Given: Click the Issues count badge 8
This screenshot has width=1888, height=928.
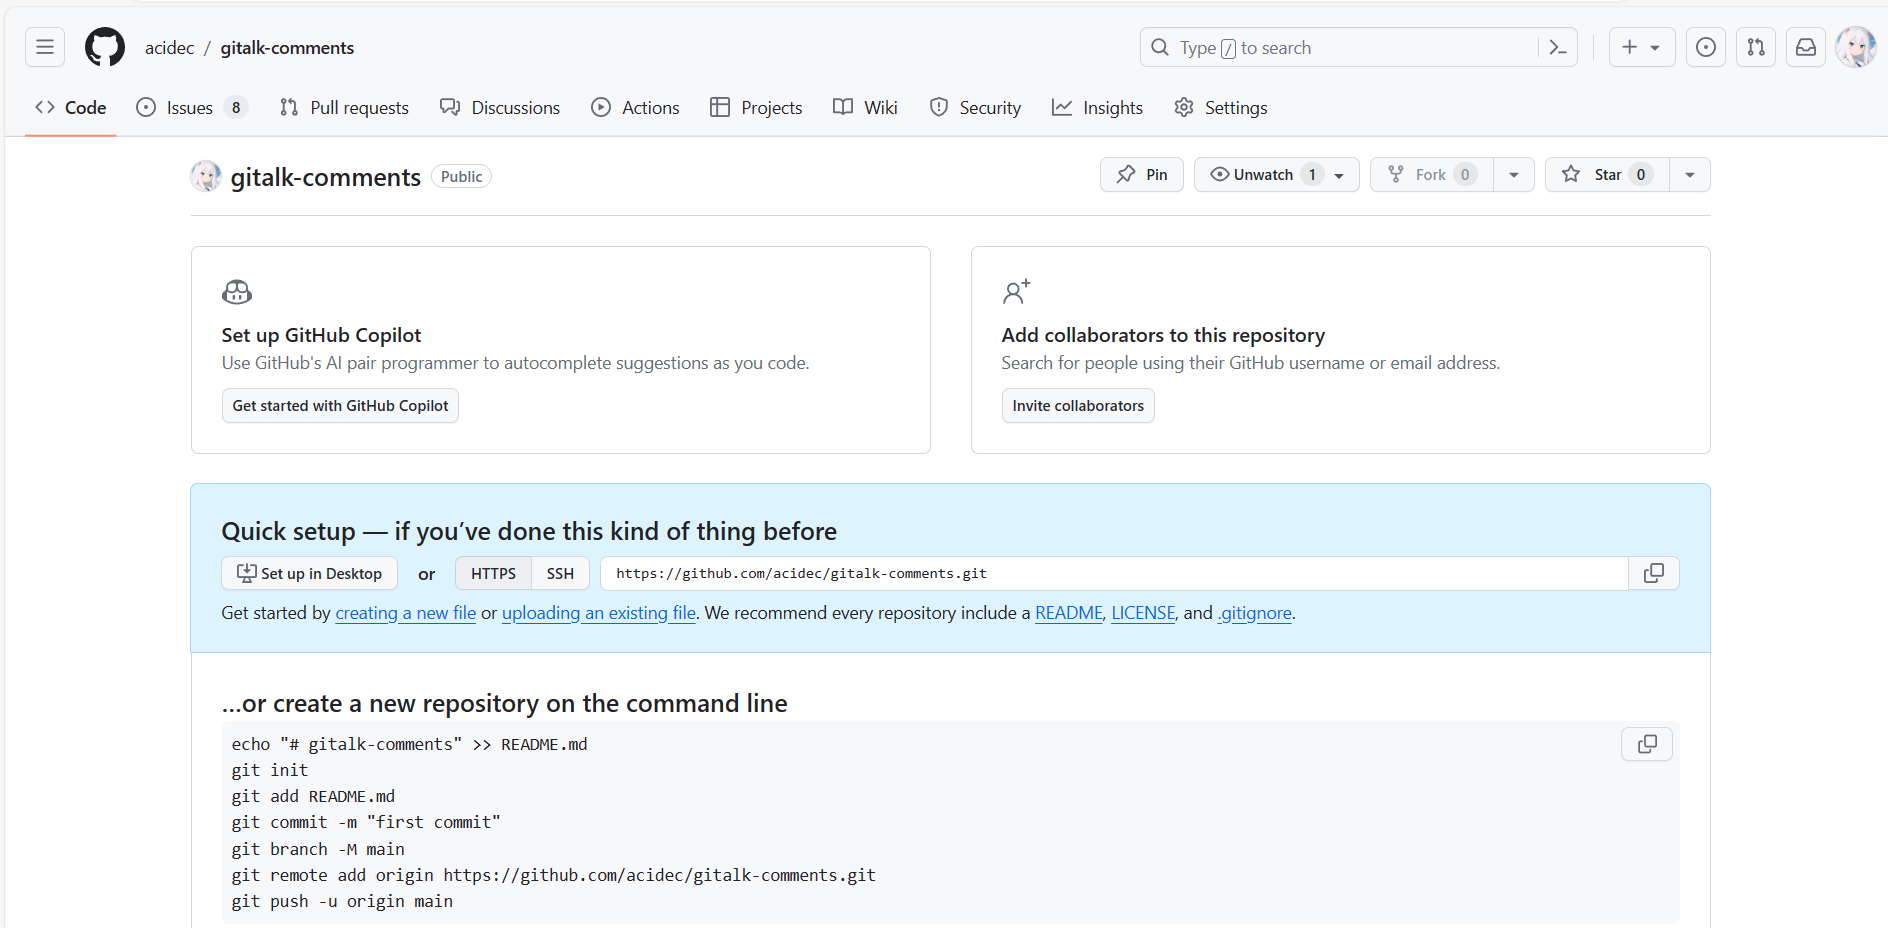Looking at the screenshot, I should (236, 107).
